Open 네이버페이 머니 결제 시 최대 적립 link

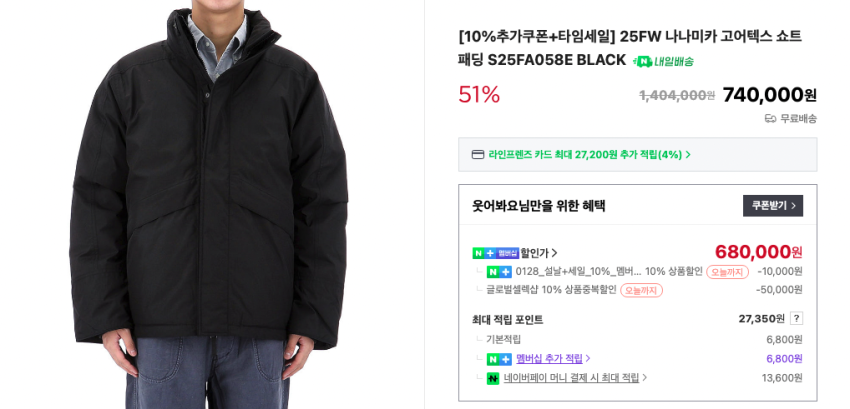571,378
